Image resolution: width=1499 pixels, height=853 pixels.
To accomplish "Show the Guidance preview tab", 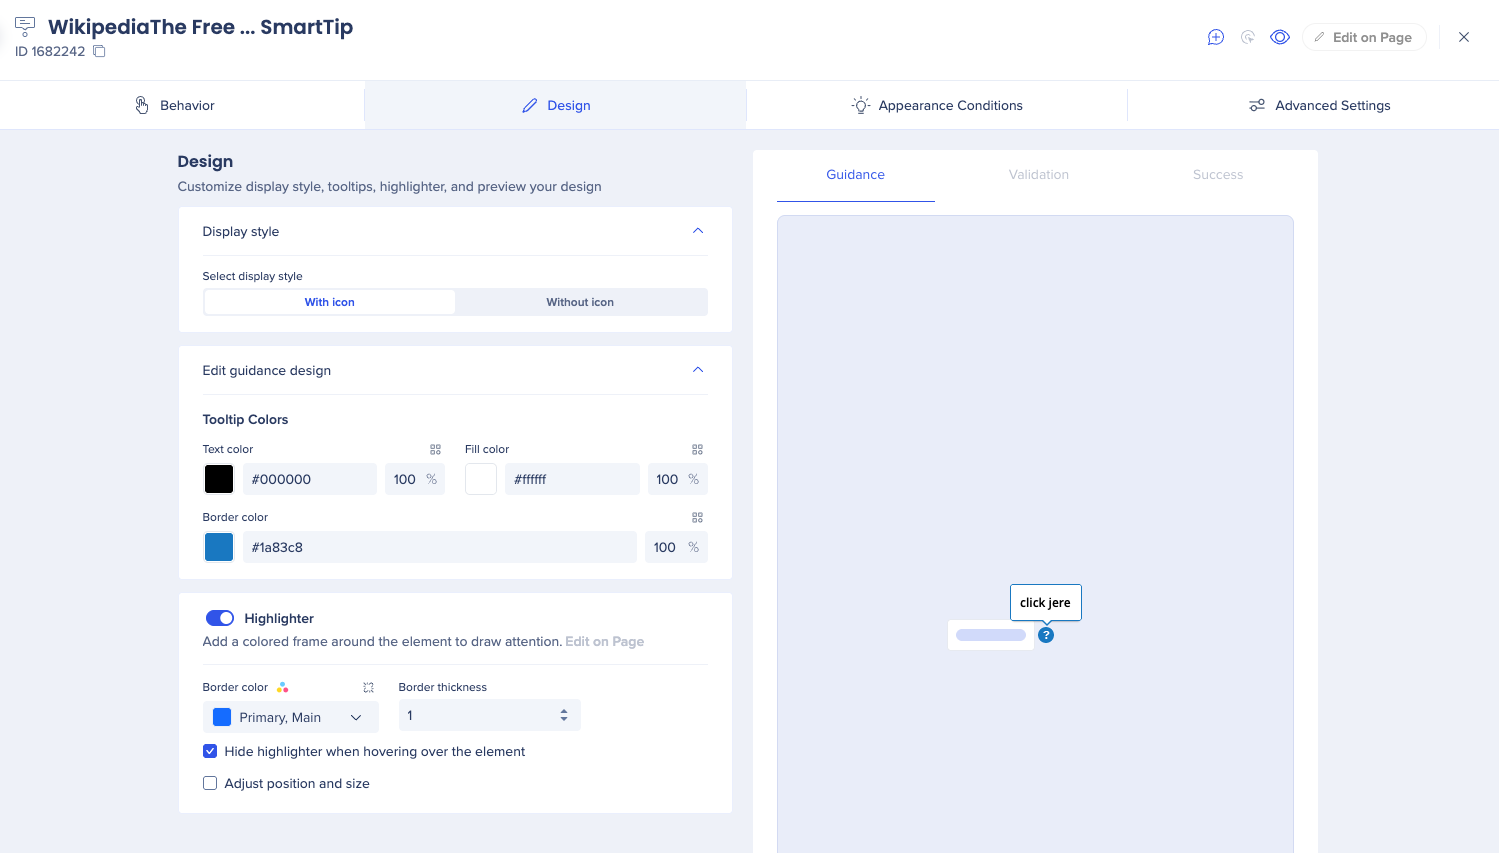I will click(855, 175).
